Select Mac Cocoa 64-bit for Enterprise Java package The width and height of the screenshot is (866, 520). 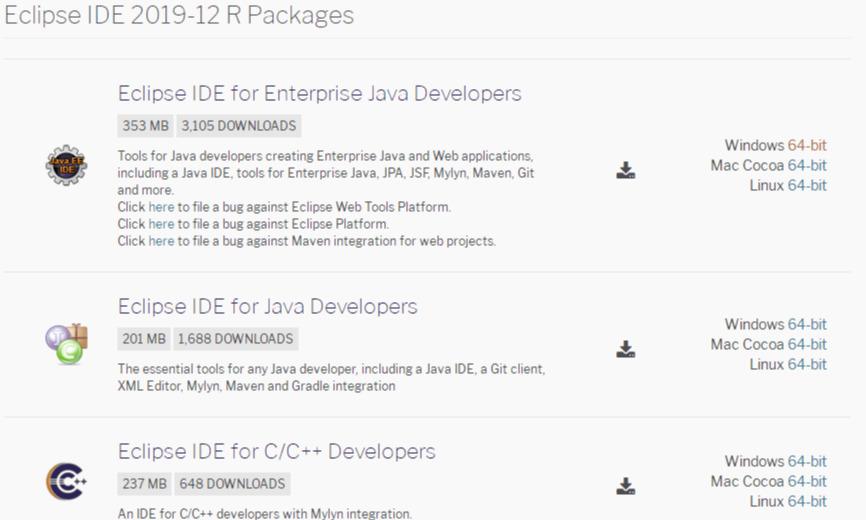point(807,165)
